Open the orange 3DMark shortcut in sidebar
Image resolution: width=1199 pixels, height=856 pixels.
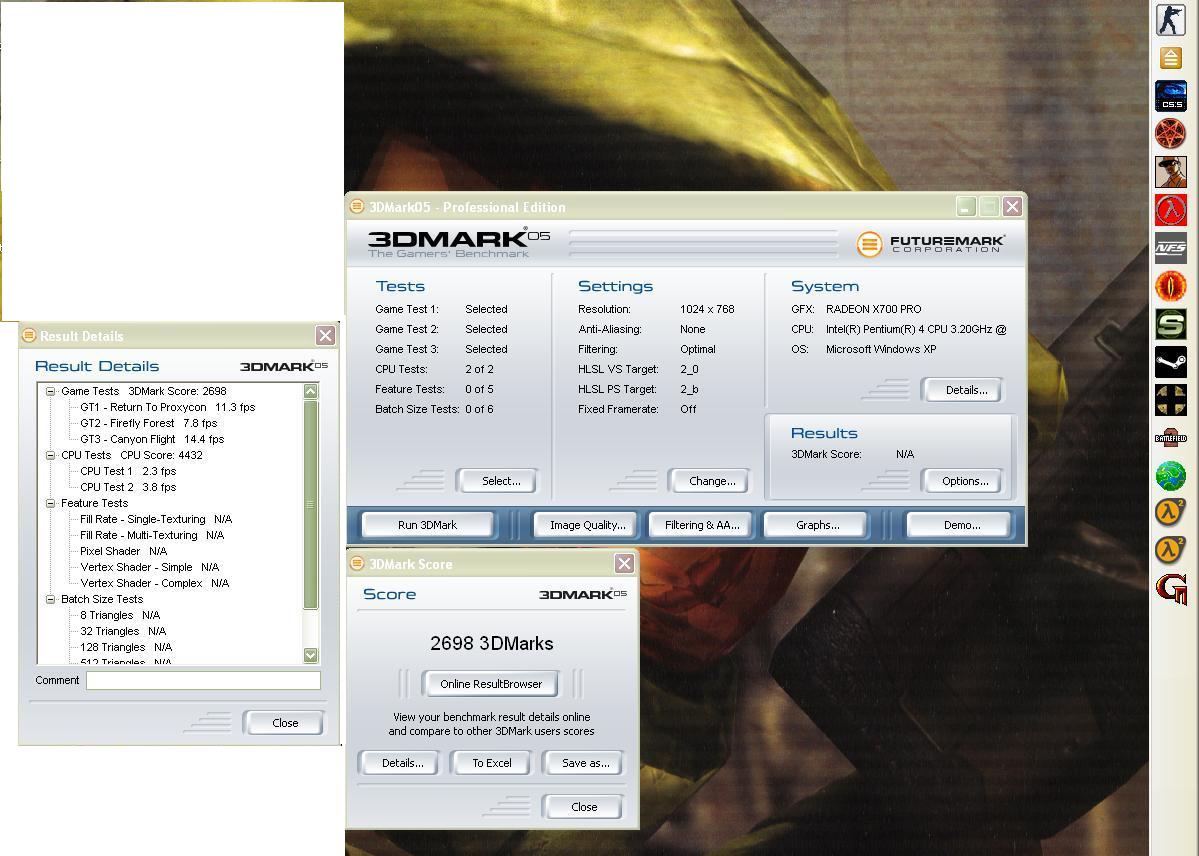point(1171,57)
